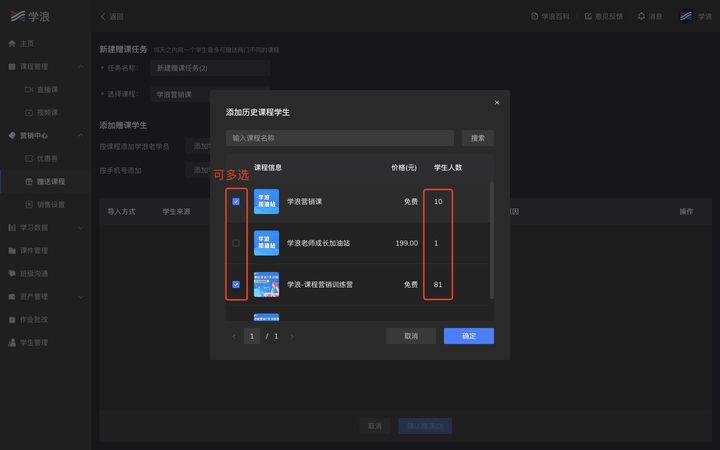720x450 pixels.
Task: Click the 学浪老师成长加油站 course name
Action: click(318, 243)
